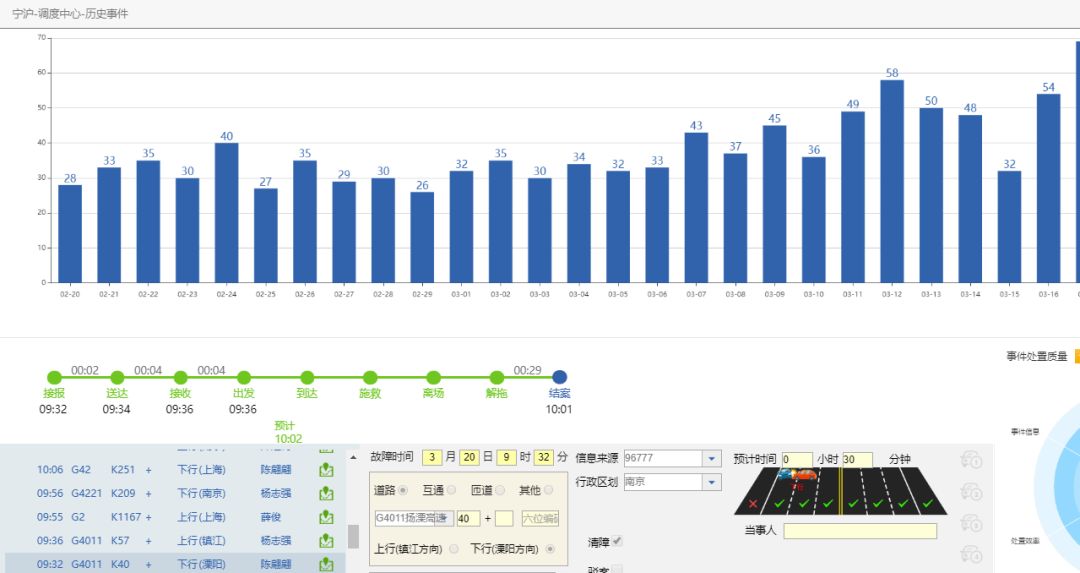Click the 当事人 input field

click(x=859, y=531)
